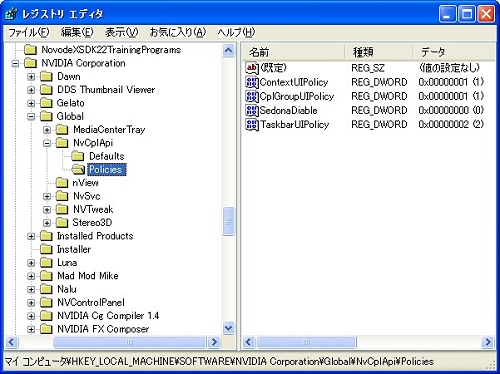Expand the DDS Thumbnail Viewer node
This screenshot has height=374, width=500.
coord(31,90)
